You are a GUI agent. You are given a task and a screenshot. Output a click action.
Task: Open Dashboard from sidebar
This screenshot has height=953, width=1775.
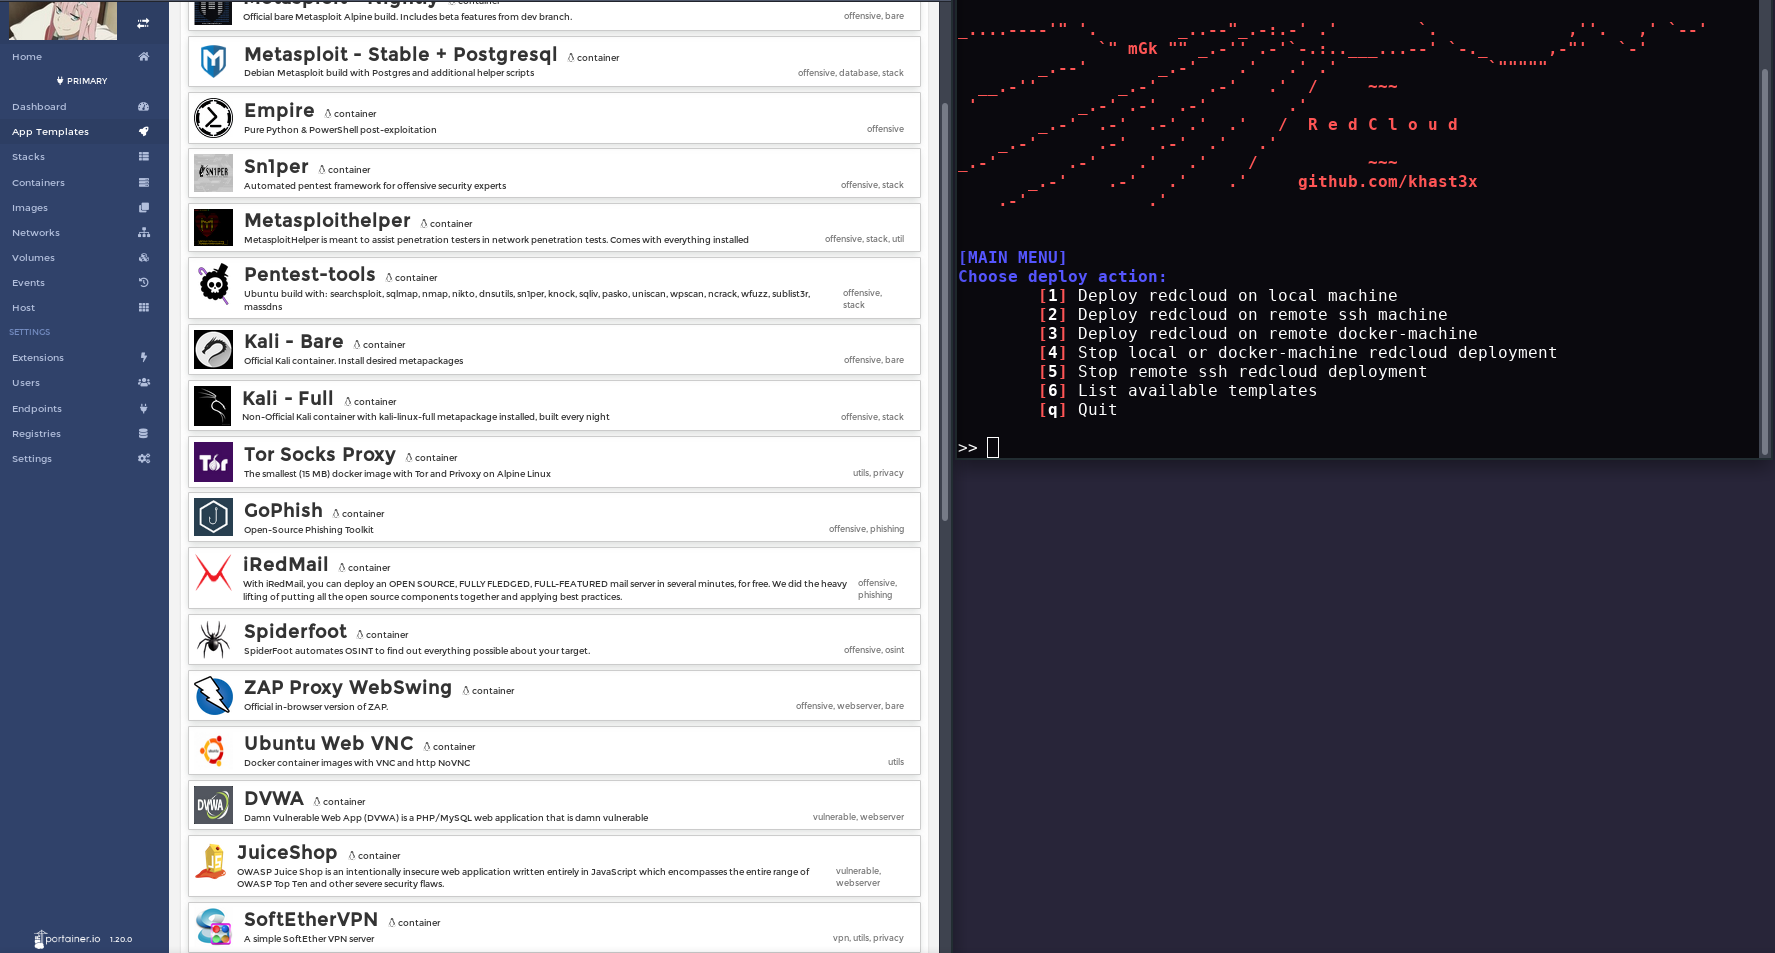pos(39,107)
